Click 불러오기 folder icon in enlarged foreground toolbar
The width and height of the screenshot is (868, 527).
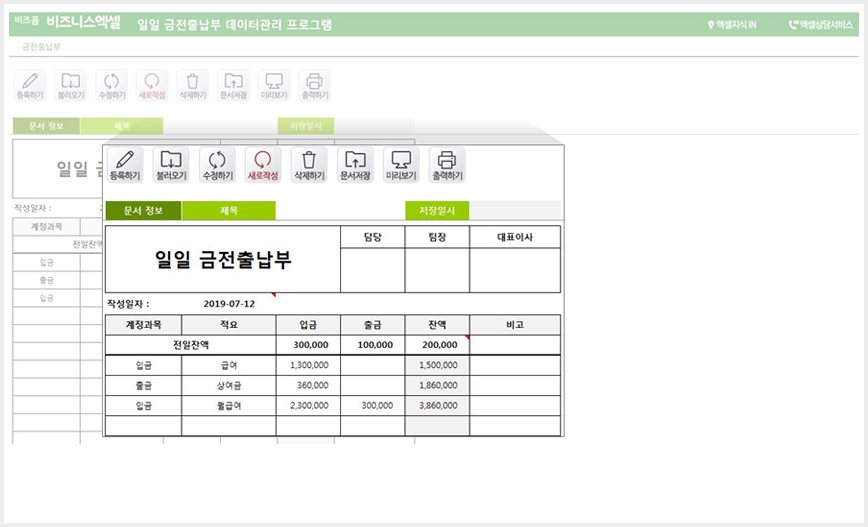point(171,164)
